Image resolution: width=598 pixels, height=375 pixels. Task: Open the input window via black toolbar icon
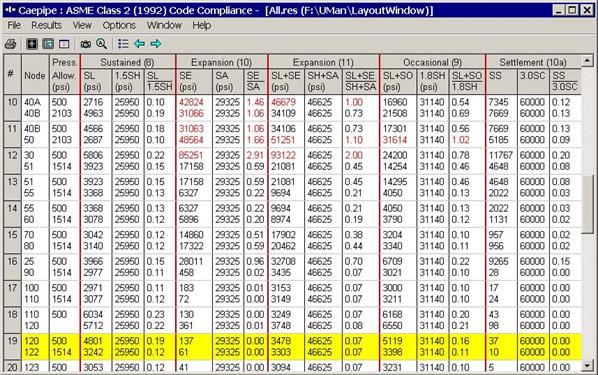click(x=32, y=44)
